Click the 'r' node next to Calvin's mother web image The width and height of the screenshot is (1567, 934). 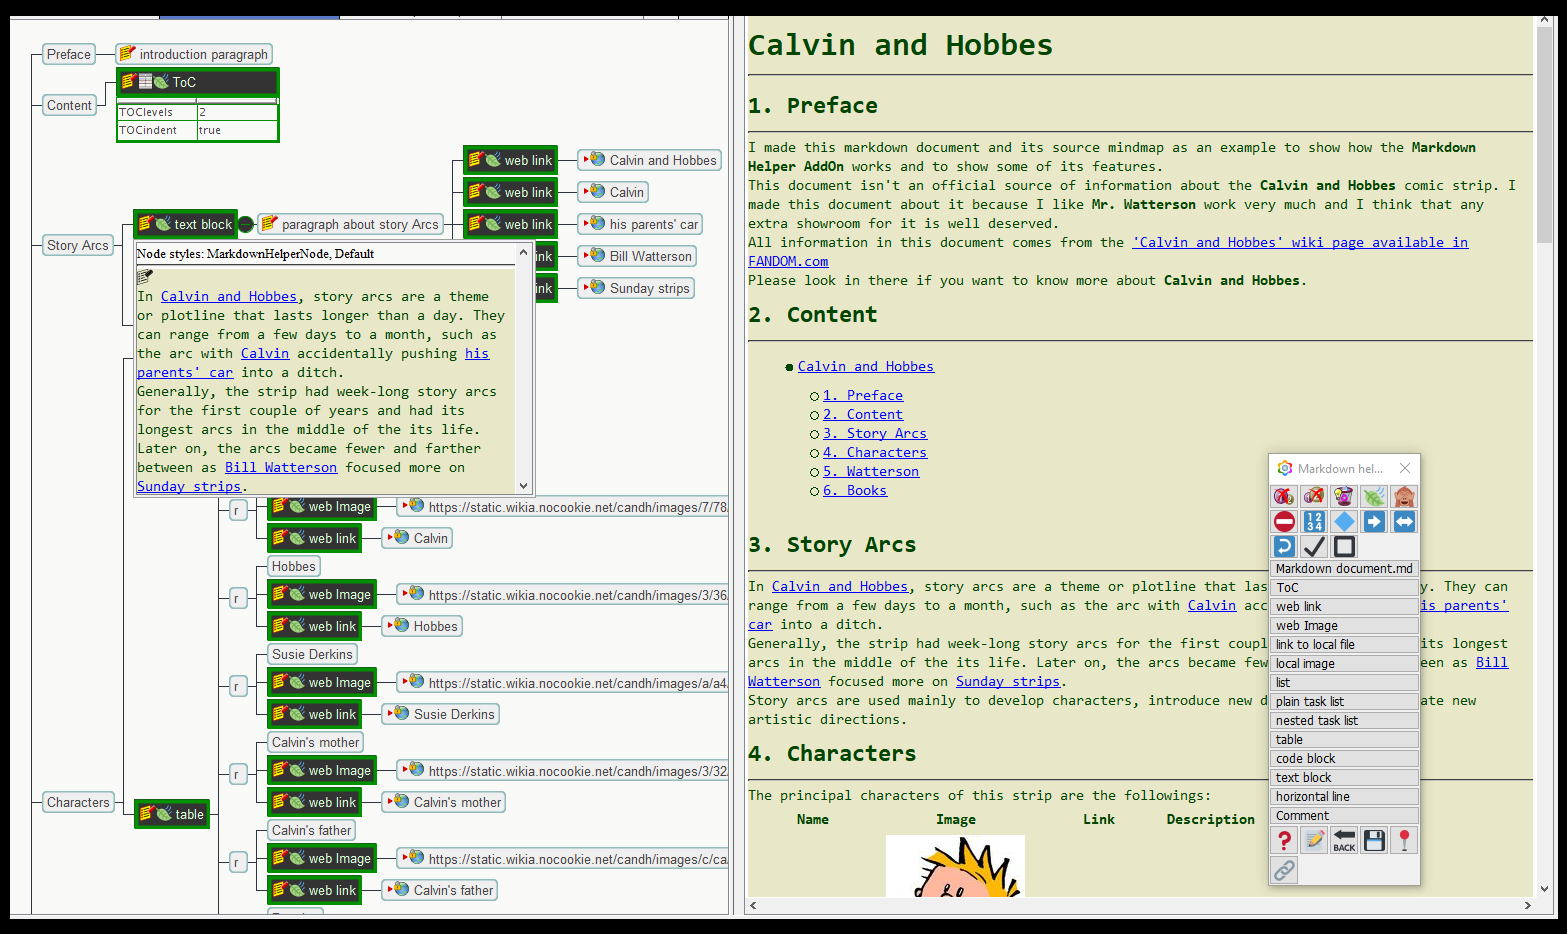237,775
